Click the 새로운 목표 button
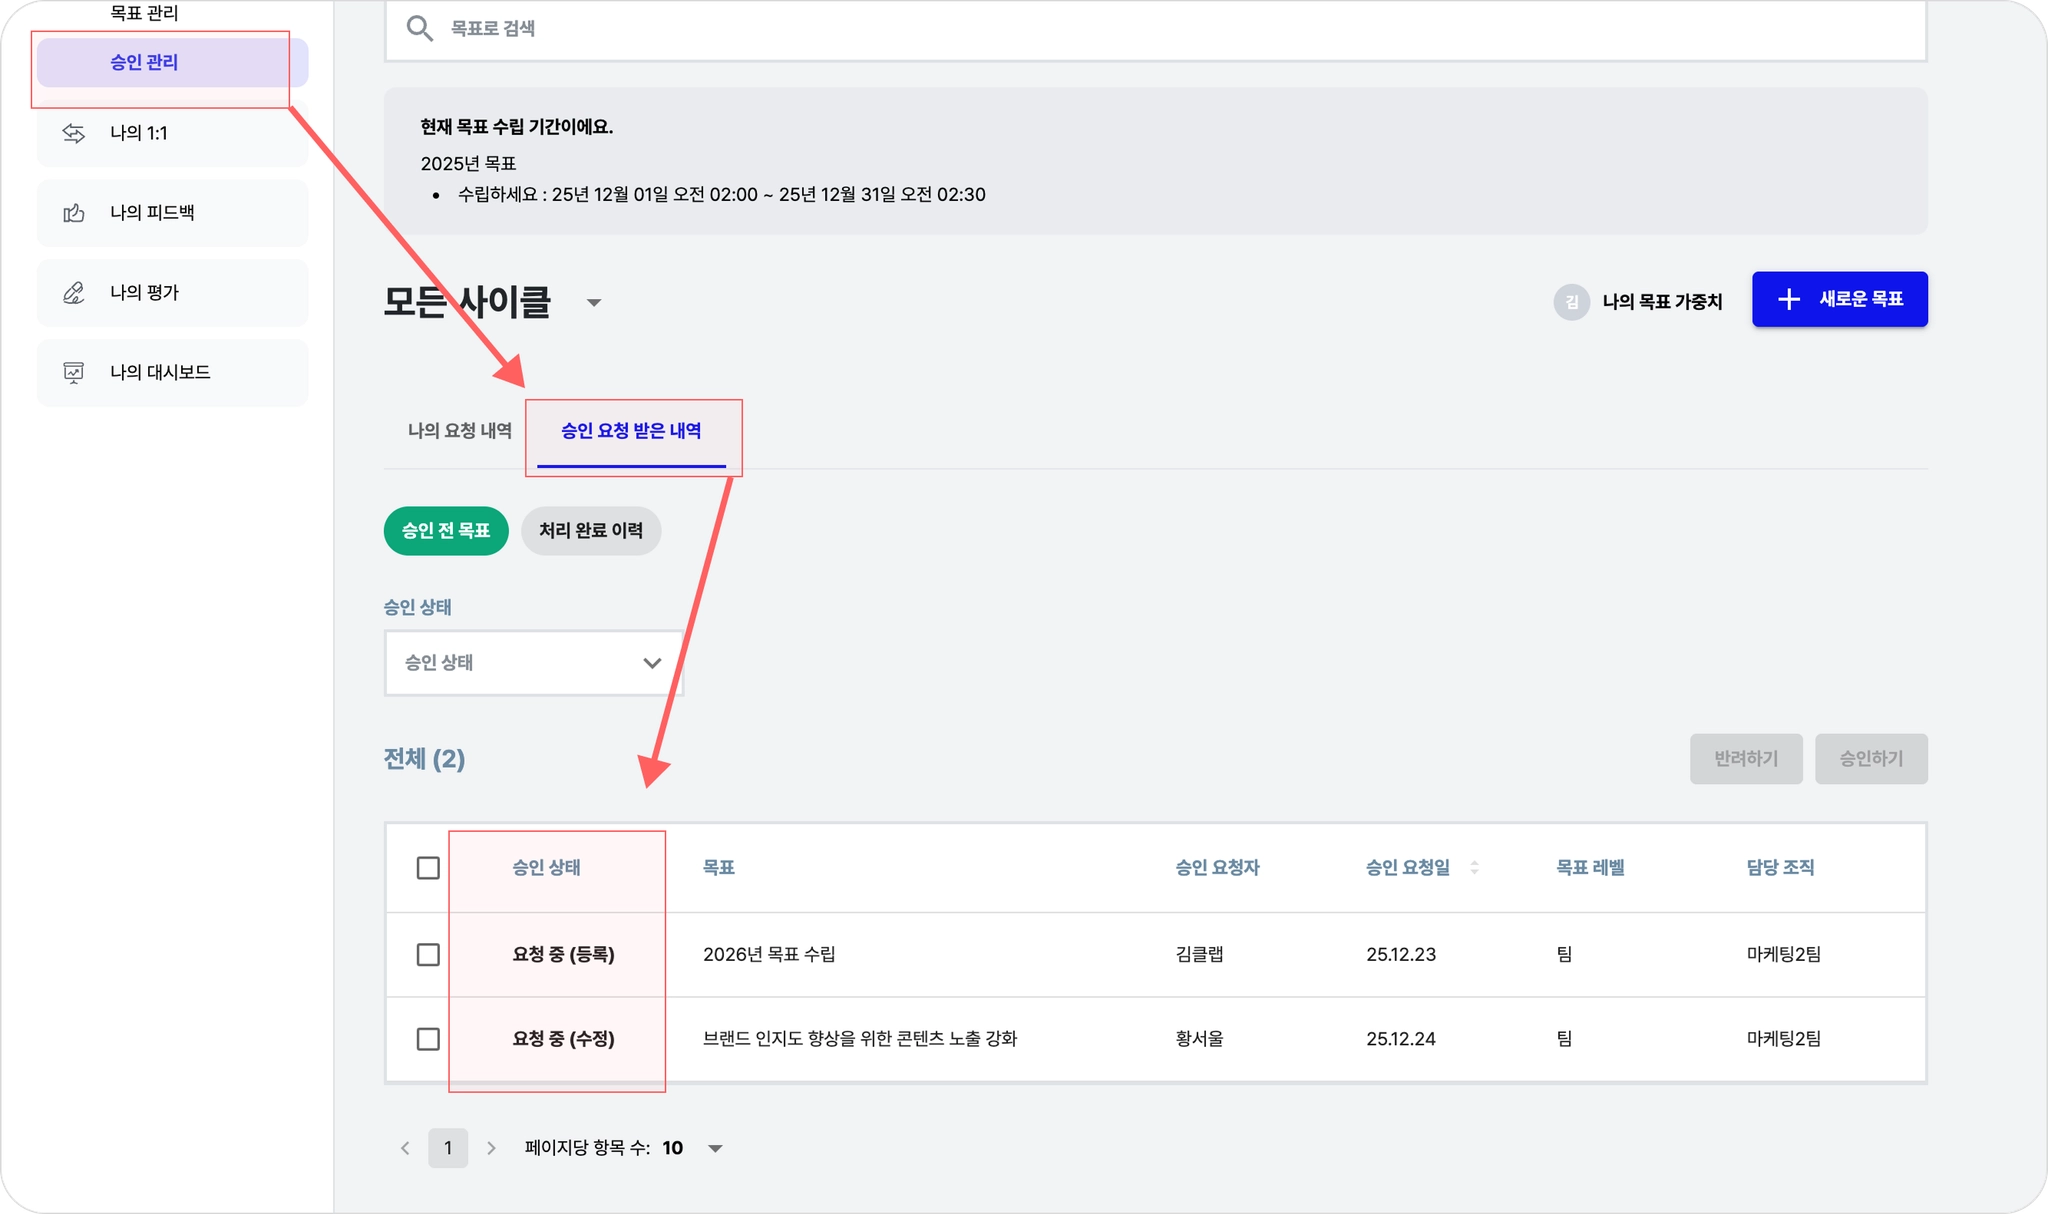 [x=1839, y=299]
